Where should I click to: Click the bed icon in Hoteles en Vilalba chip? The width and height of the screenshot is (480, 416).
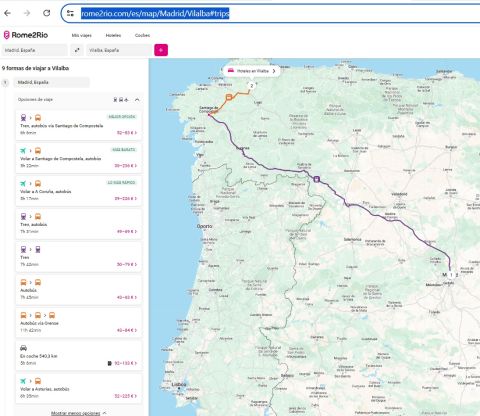coord(231,71)
